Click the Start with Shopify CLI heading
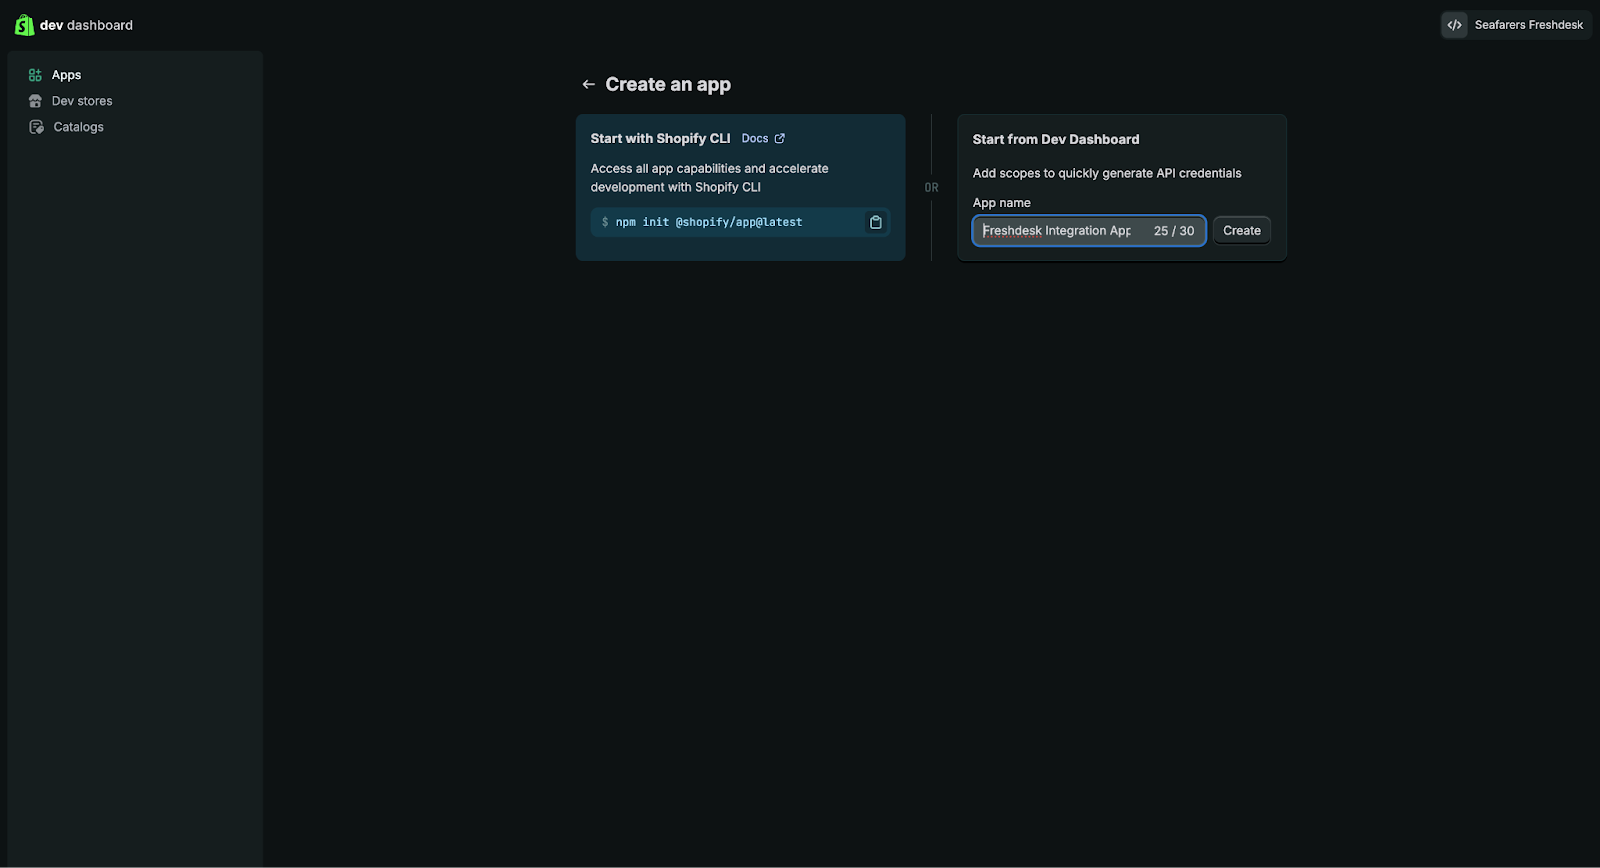1600x868 pixels. coord(660,138)
